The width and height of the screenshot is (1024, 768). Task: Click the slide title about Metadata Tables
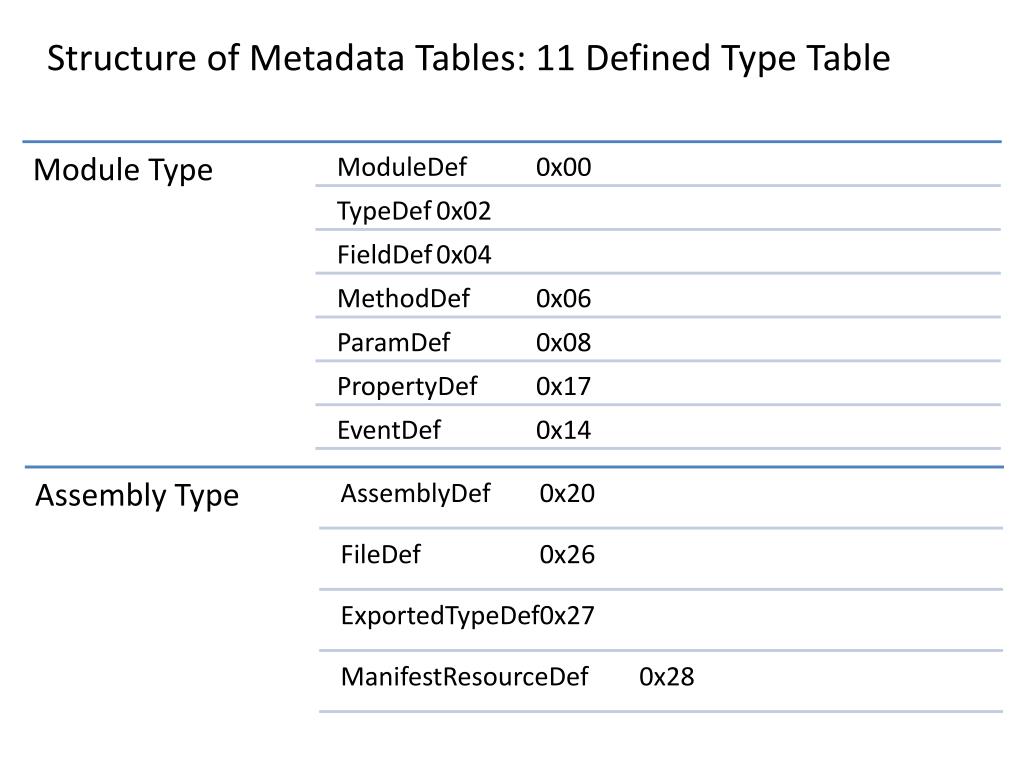click(468, 59)
